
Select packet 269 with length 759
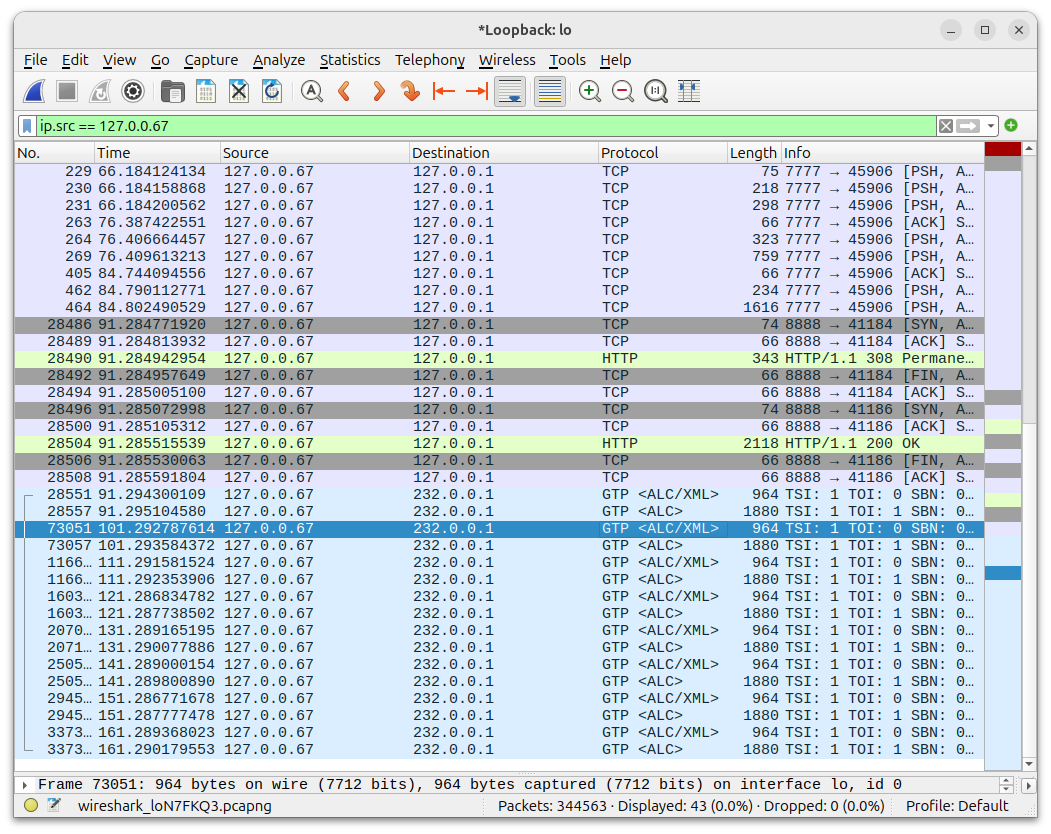499,257
